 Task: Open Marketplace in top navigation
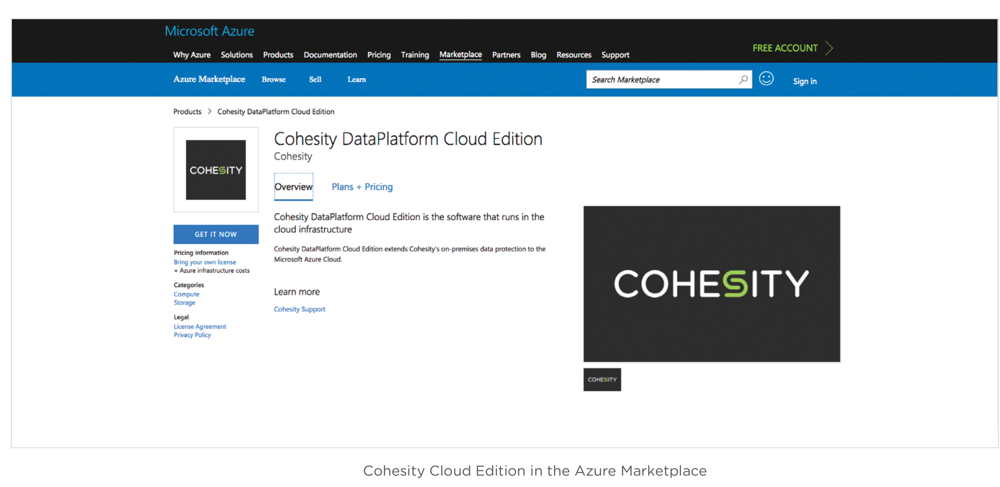click(460, 55)
